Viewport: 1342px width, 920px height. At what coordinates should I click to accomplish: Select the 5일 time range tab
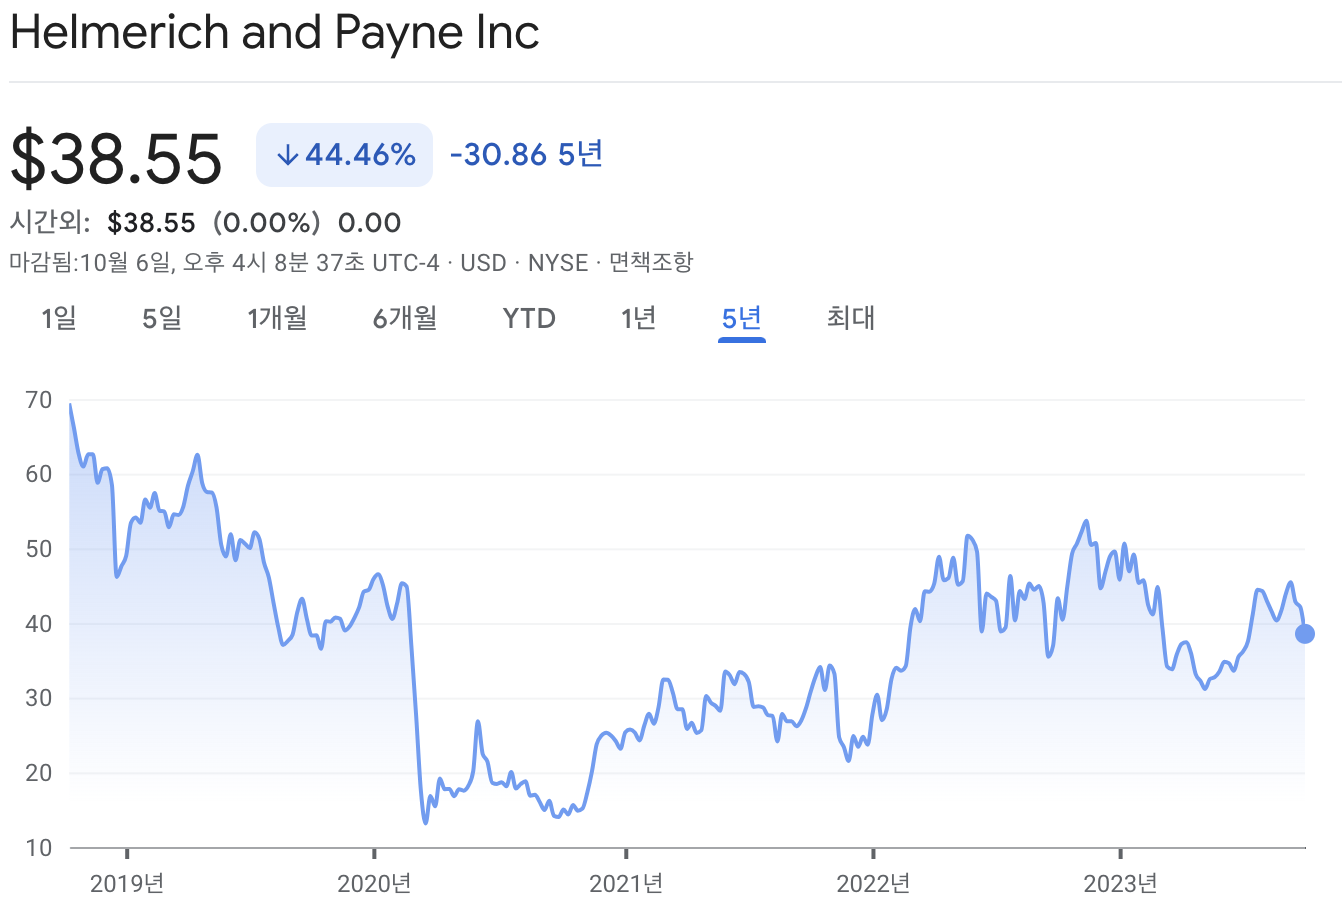162,319
